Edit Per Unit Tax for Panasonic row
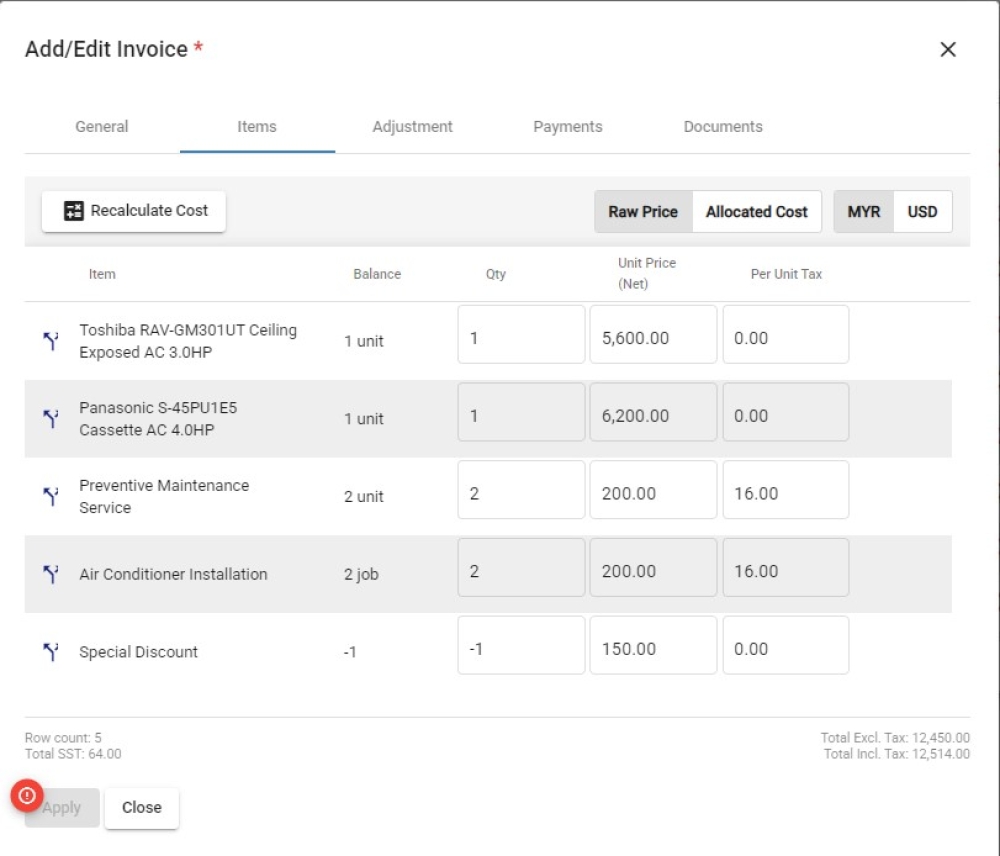The height and width of the screenshot is (856, 1000). pyautogui.click(x=786, y=412)
